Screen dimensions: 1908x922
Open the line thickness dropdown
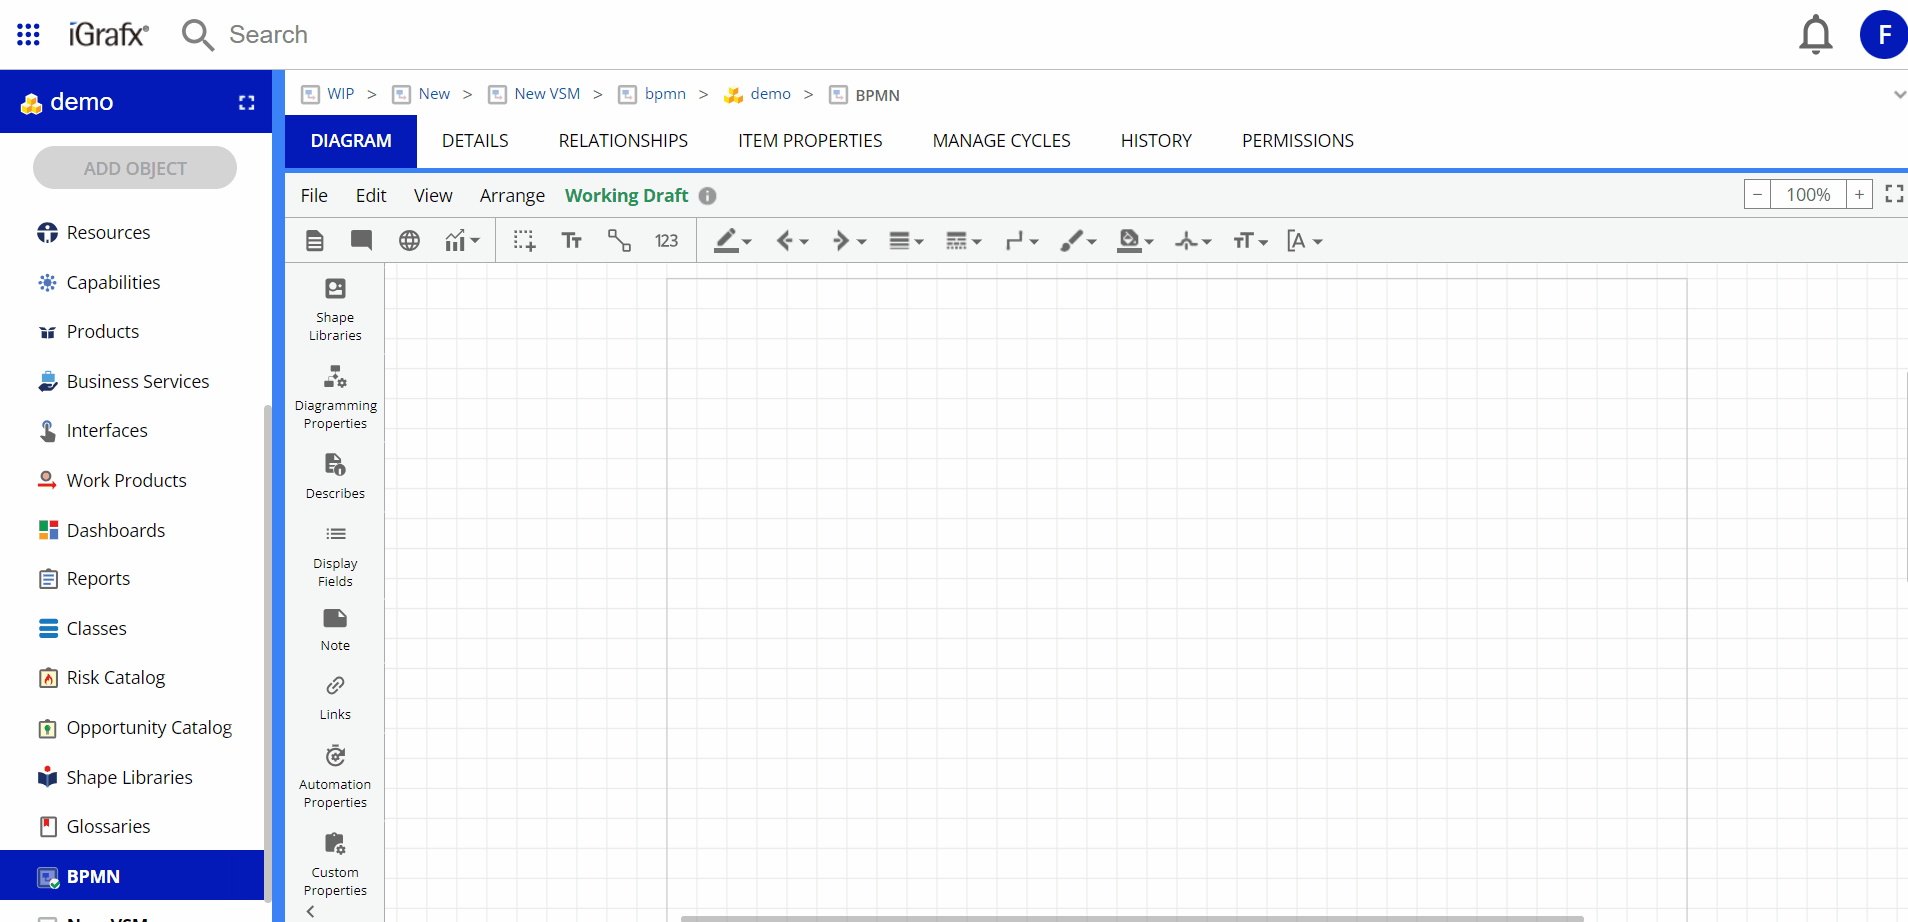pos(905,240)
